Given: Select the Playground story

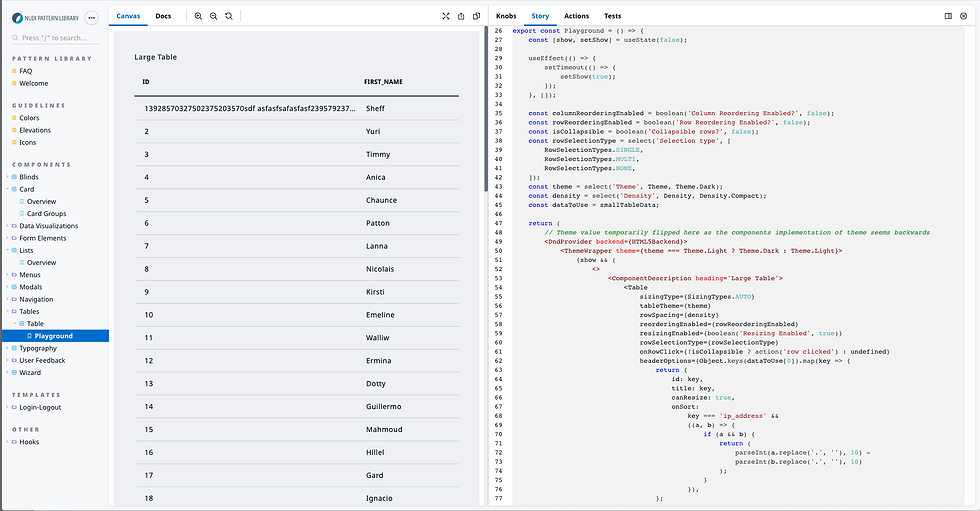Looking at the screenshot, I should (54, 336).
